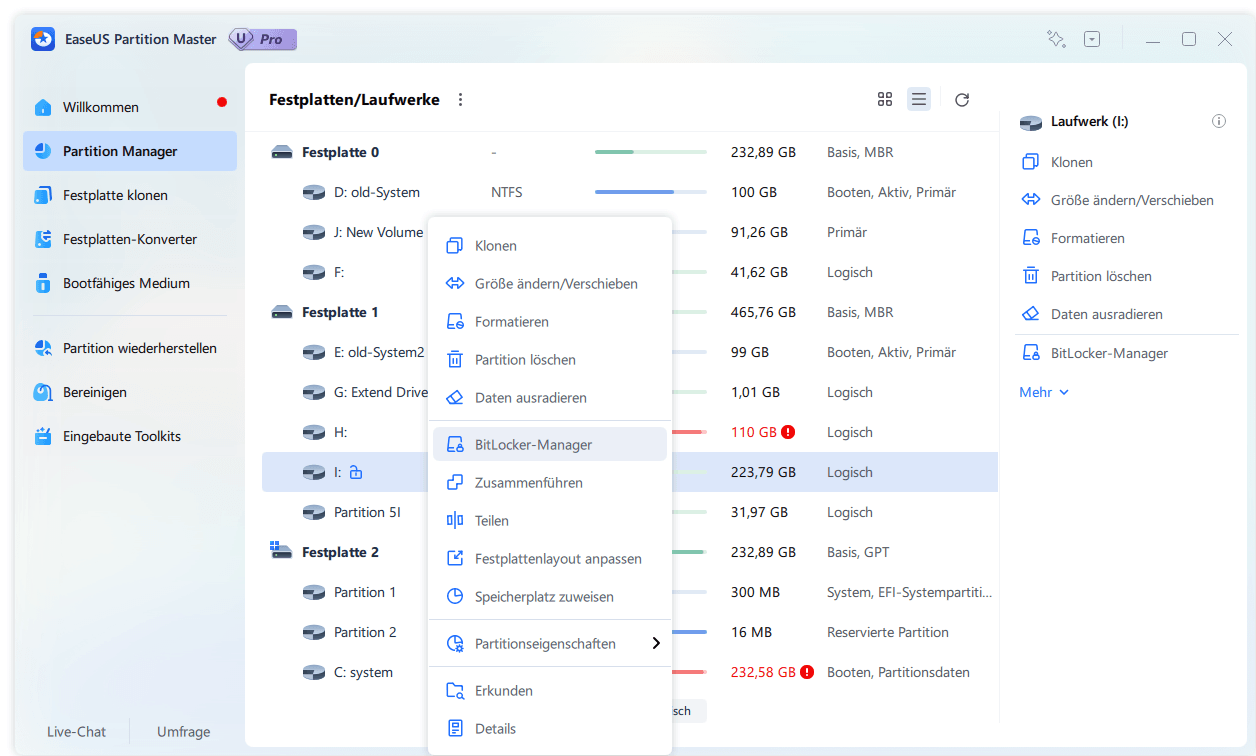Viewport: 1256px width, 756px height.
Task: Click the sparkle icon in title bar
Action: click(1056, 39)
